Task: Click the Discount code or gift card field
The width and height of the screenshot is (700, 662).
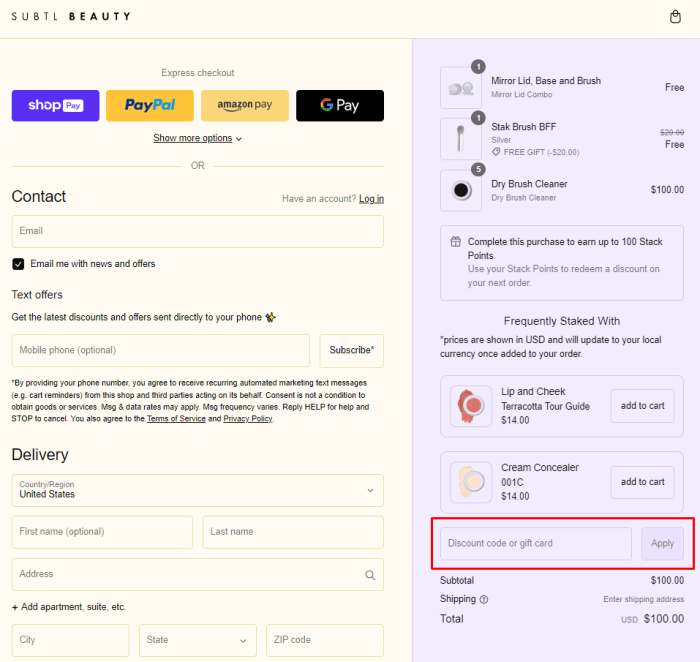Action: [x=536, y=544]
